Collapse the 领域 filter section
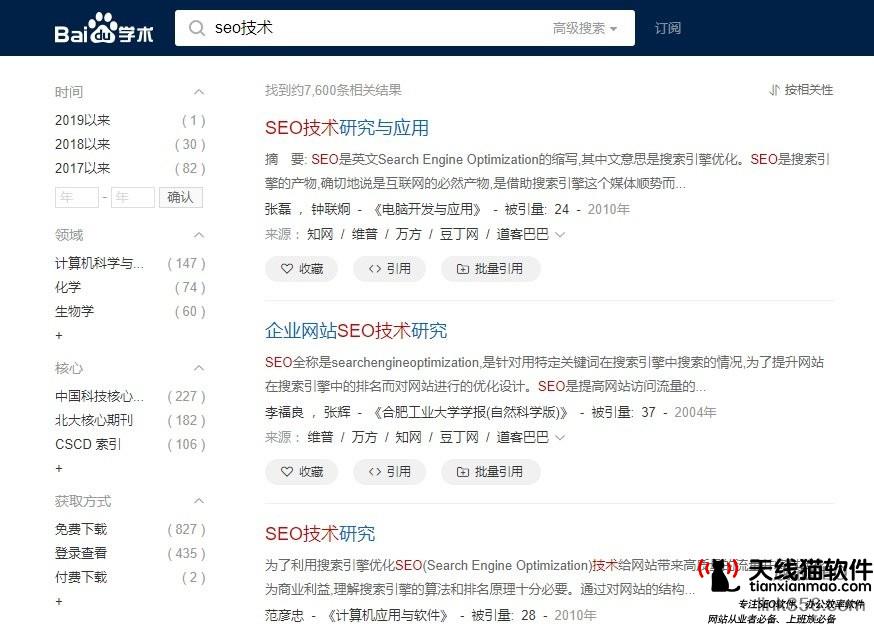Viewport: 874px width, 628px height. [x=198, y=235]
